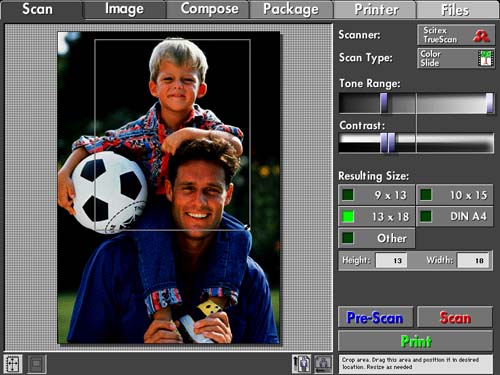Click the crop frame corner handle
The image size is (500, 375).
248,228
